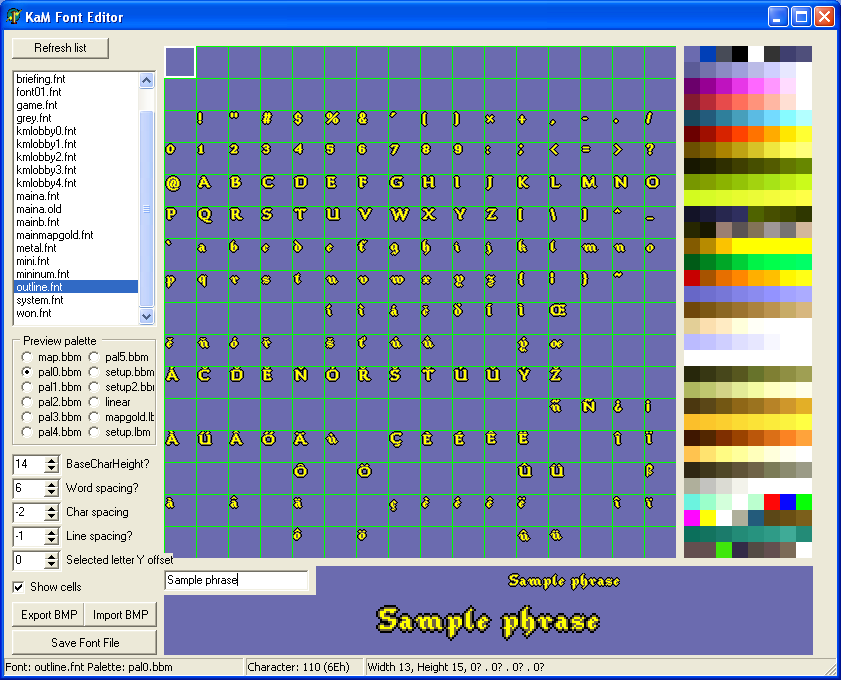Click the capital Z glyph cell
Viewport: 841px width, 680px height.
point(492,215)
